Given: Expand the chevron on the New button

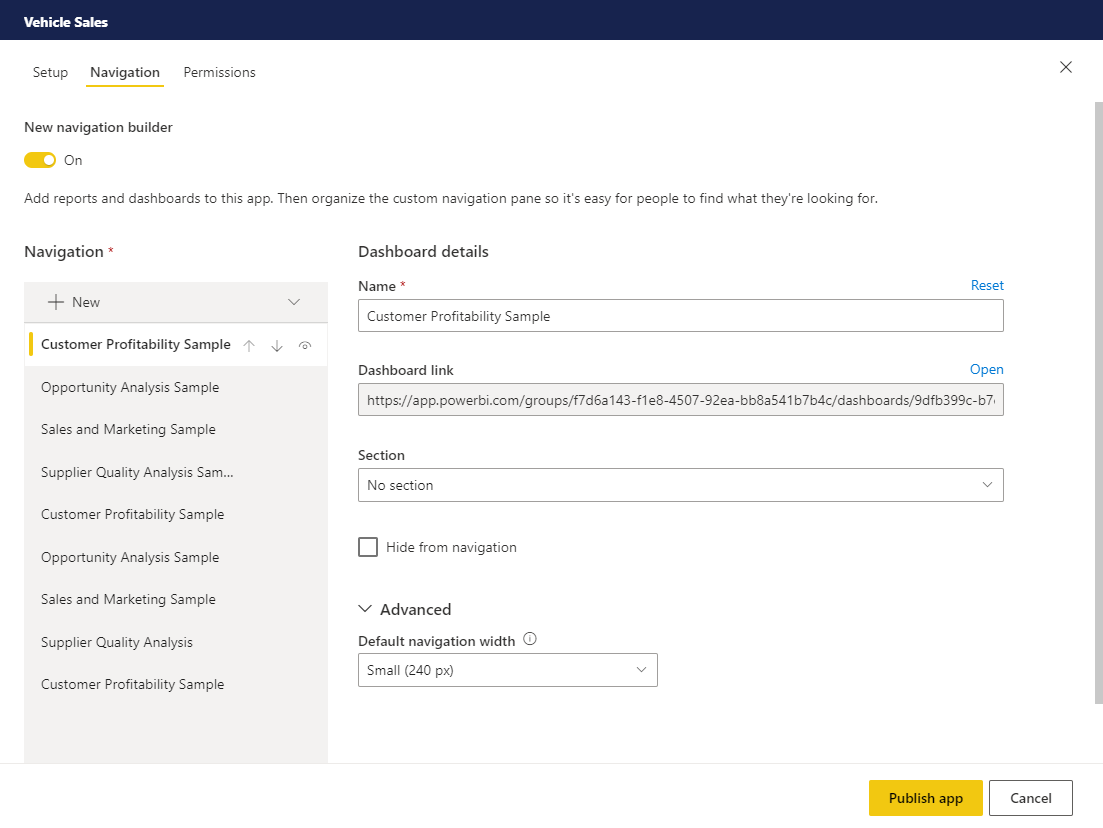Looking at the screenshot, I should (x=294, y=301).
